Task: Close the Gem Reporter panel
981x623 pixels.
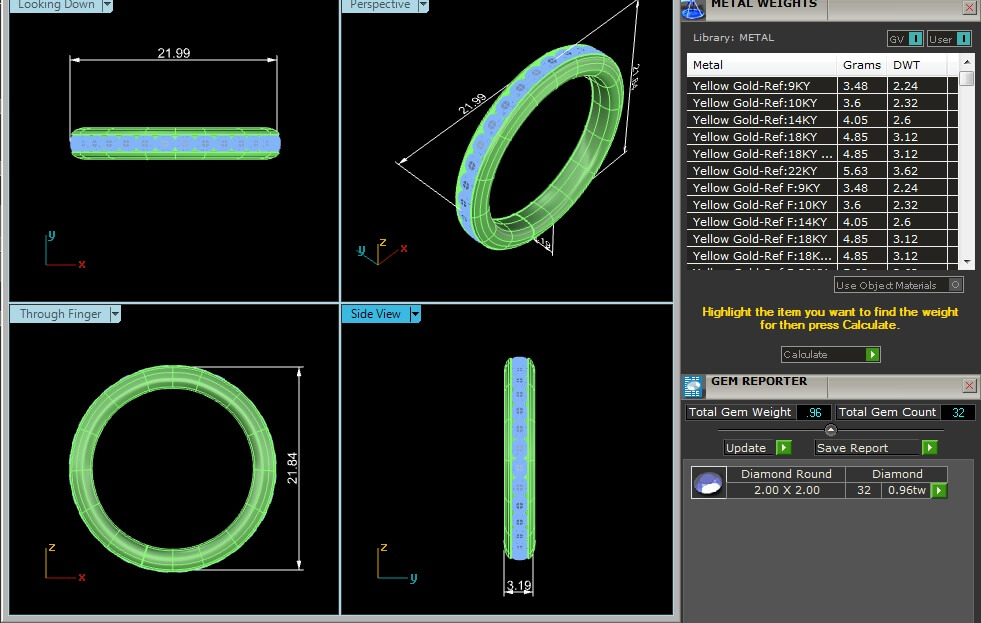Action: click(969, 386)
